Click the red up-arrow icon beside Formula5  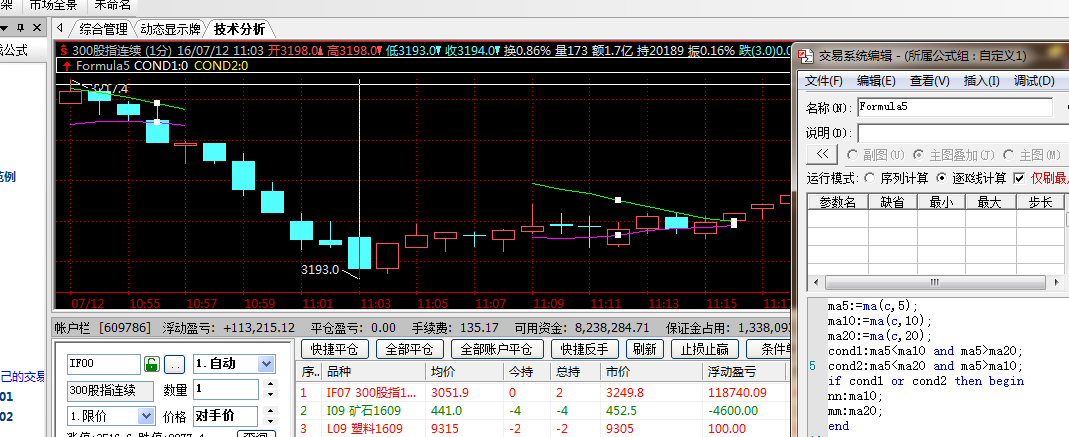[66, 66]
